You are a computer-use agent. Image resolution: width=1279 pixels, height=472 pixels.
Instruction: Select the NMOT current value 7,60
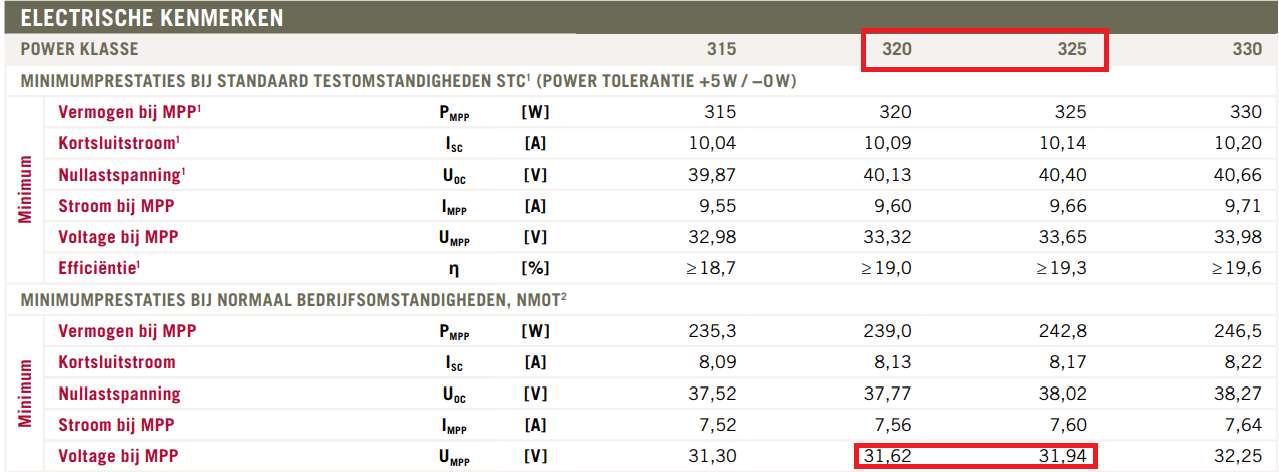point(1069,425)
